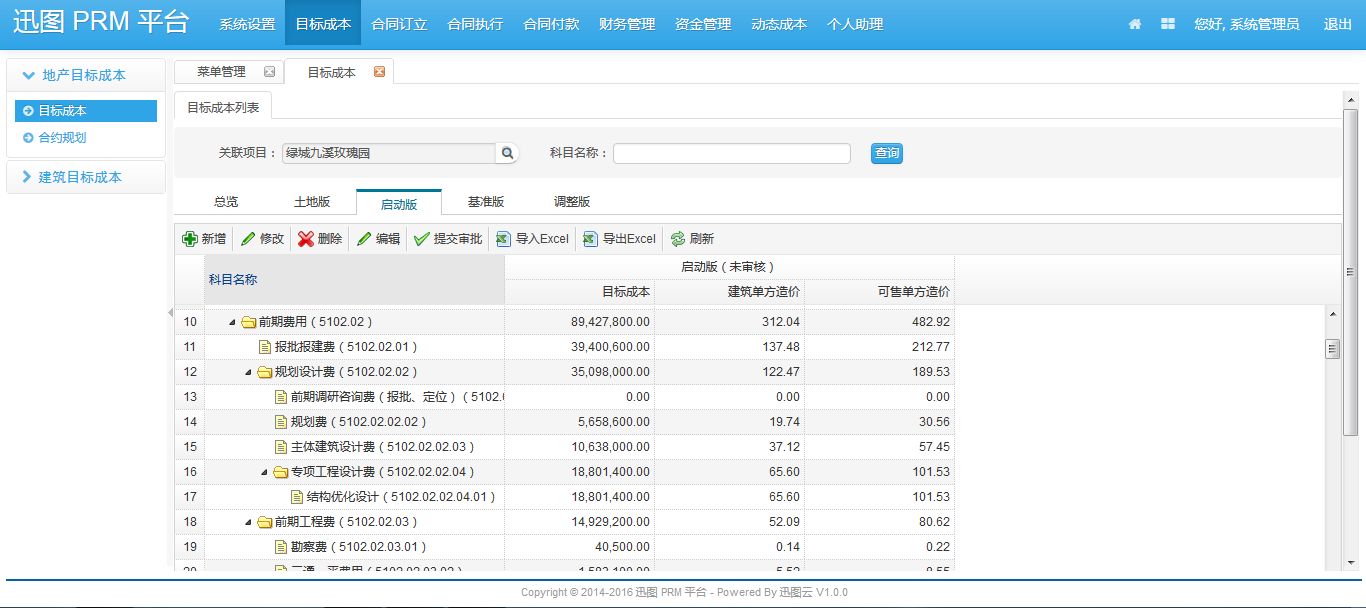
Task: Switch to the 基准版 tab
Action: [x=486, y=202]
